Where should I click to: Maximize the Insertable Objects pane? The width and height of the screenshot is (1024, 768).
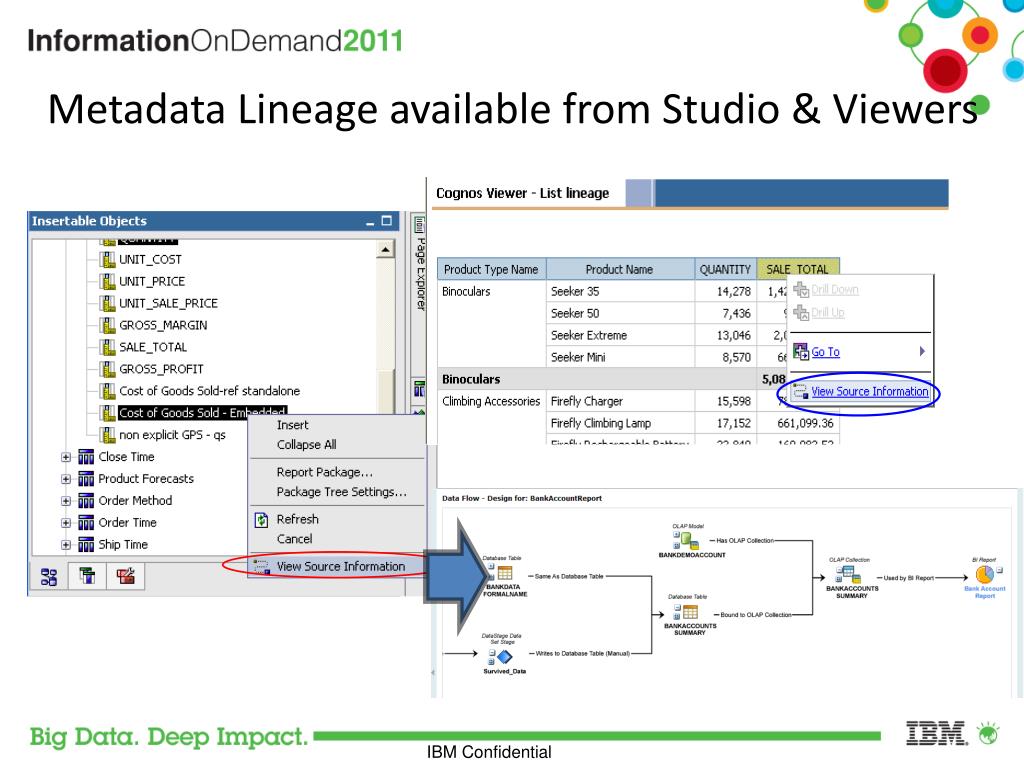(387, 221)
